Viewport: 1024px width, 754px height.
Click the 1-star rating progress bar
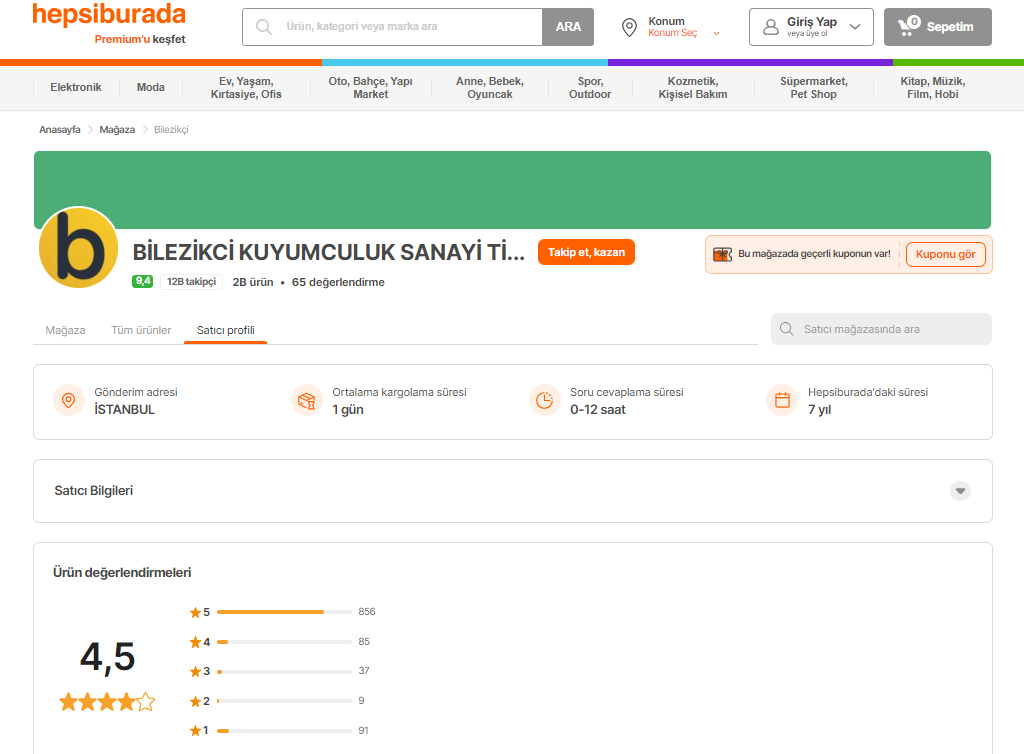(284, 730)
